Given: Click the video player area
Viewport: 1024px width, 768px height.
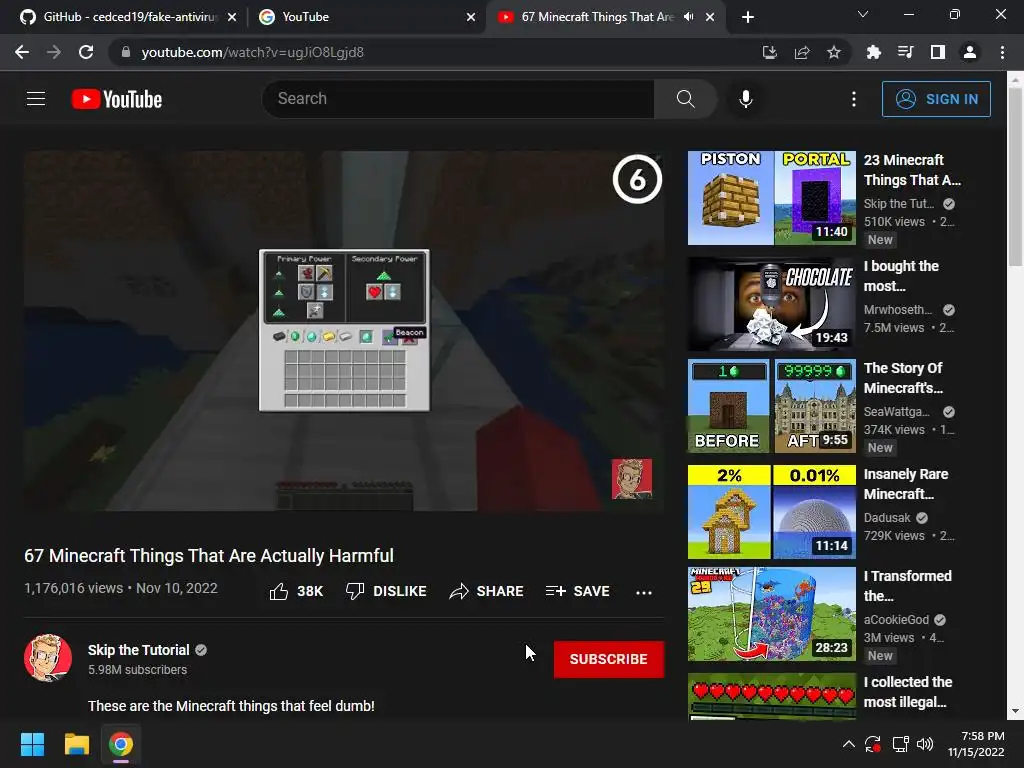Looking at the screenshot, I should point(344,330).
